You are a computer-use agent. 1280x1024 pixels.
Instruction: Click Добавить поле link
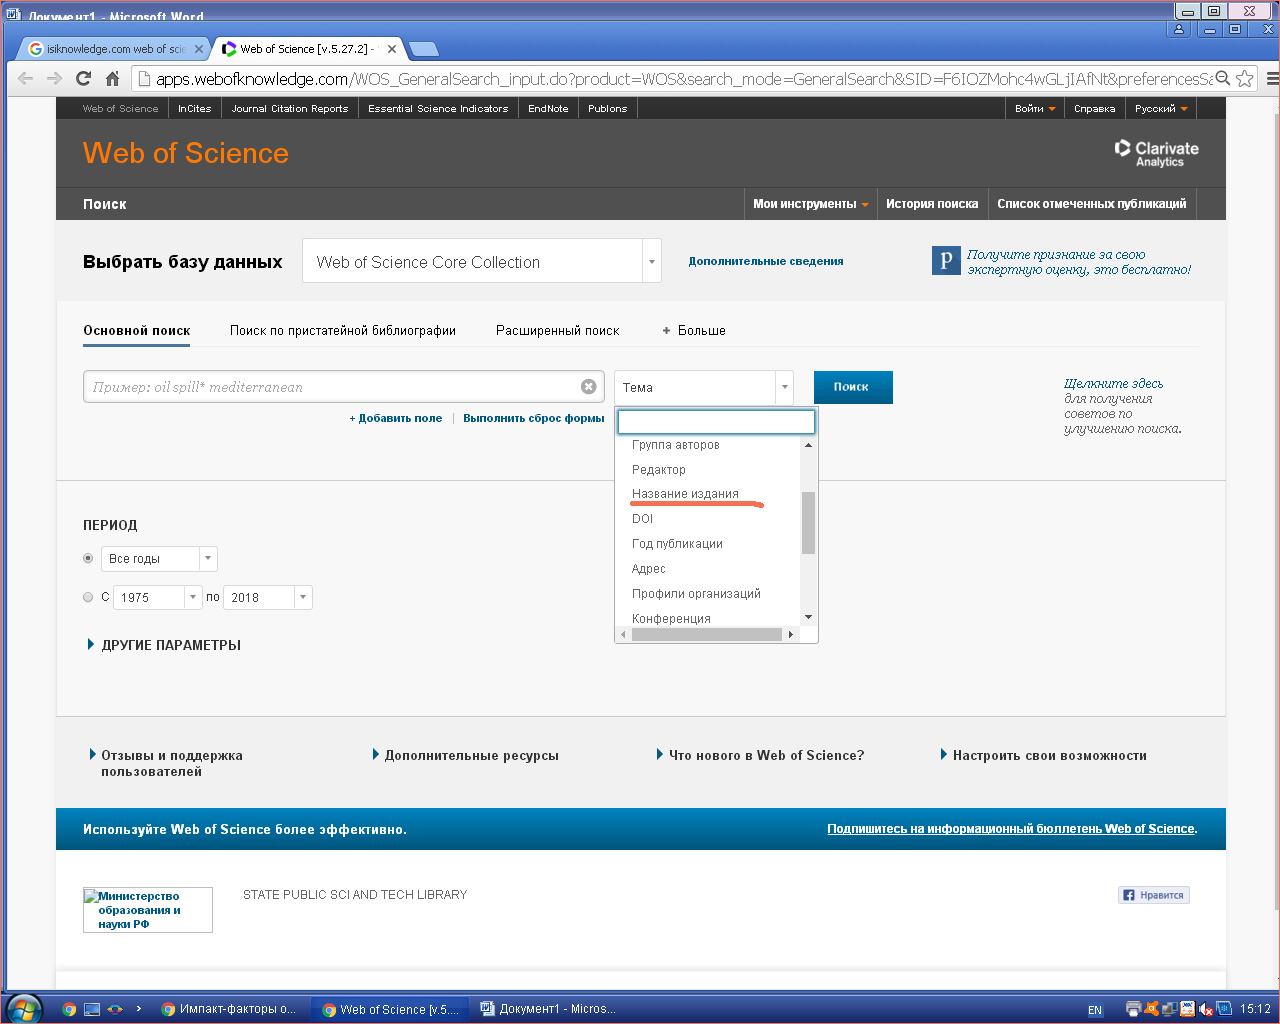(x=396, y=418)
